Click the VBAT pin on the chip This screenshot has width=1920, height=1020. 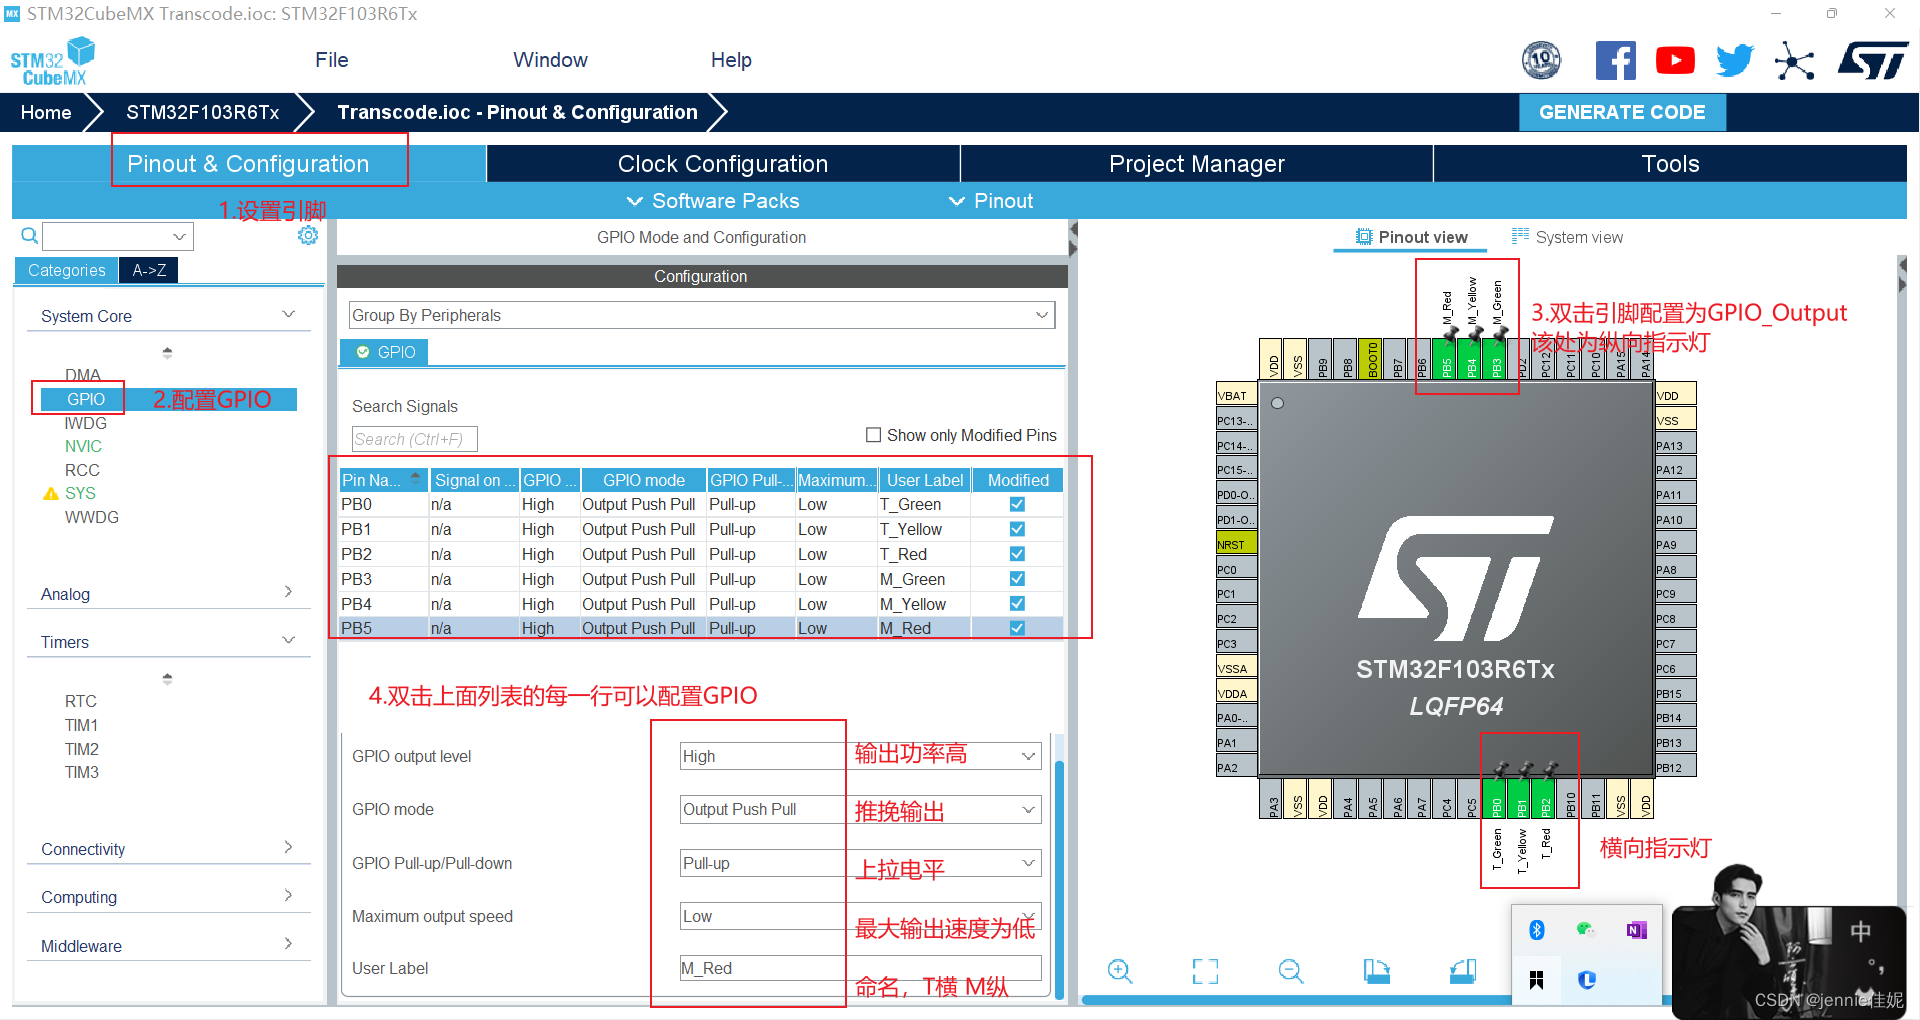[x=1236, y=395]
